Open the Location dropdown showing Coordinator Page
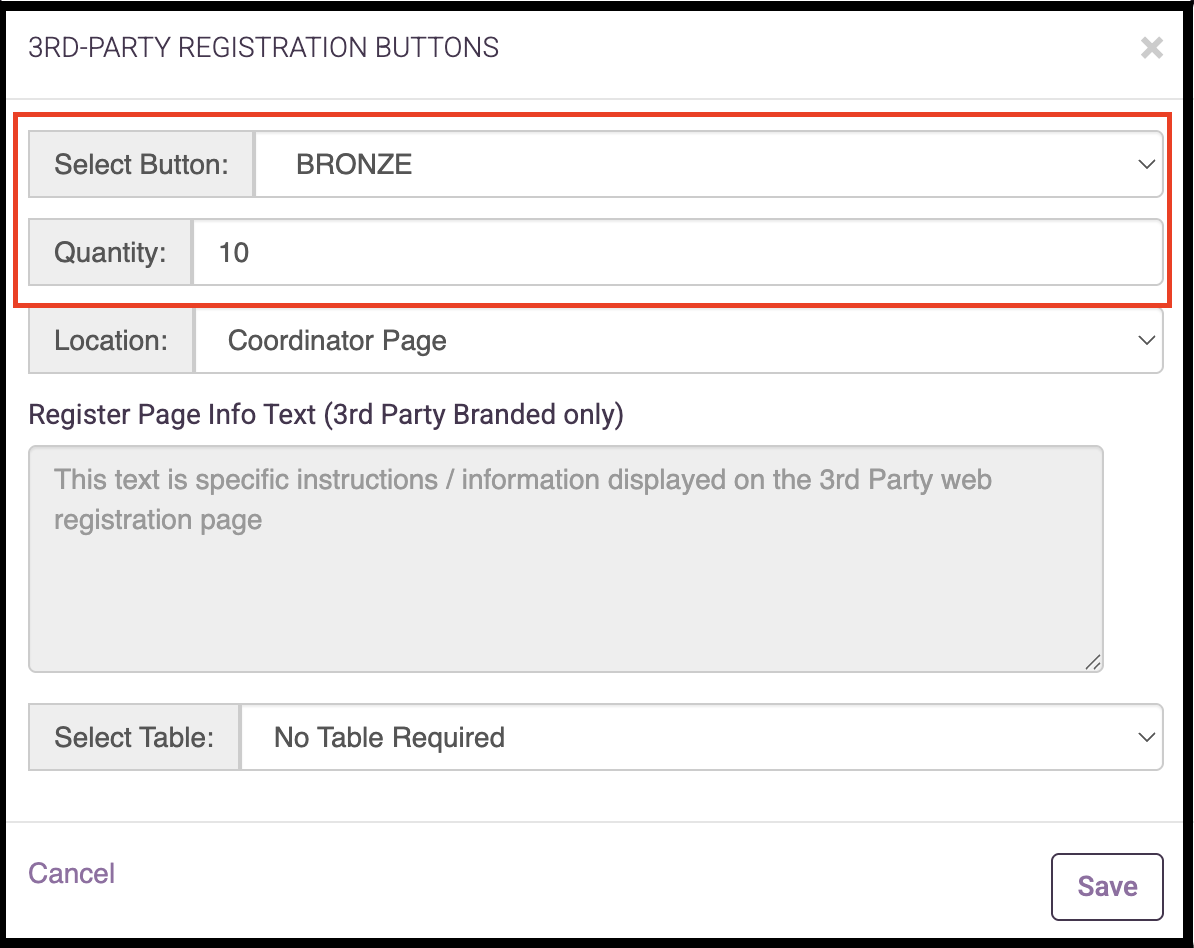The width and height of the screenshot is (1194, 948). (x=678, y=340)
